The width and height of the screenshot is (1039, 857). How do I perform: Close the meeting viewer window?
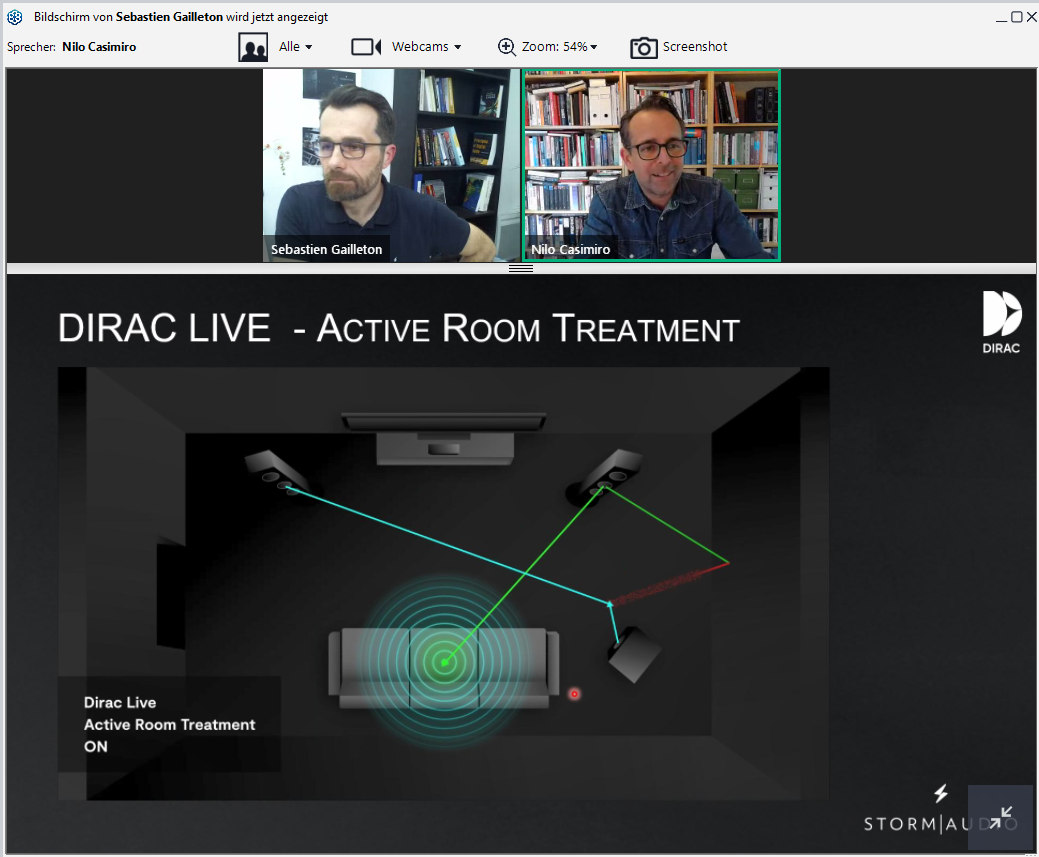tap(1032, 17)
